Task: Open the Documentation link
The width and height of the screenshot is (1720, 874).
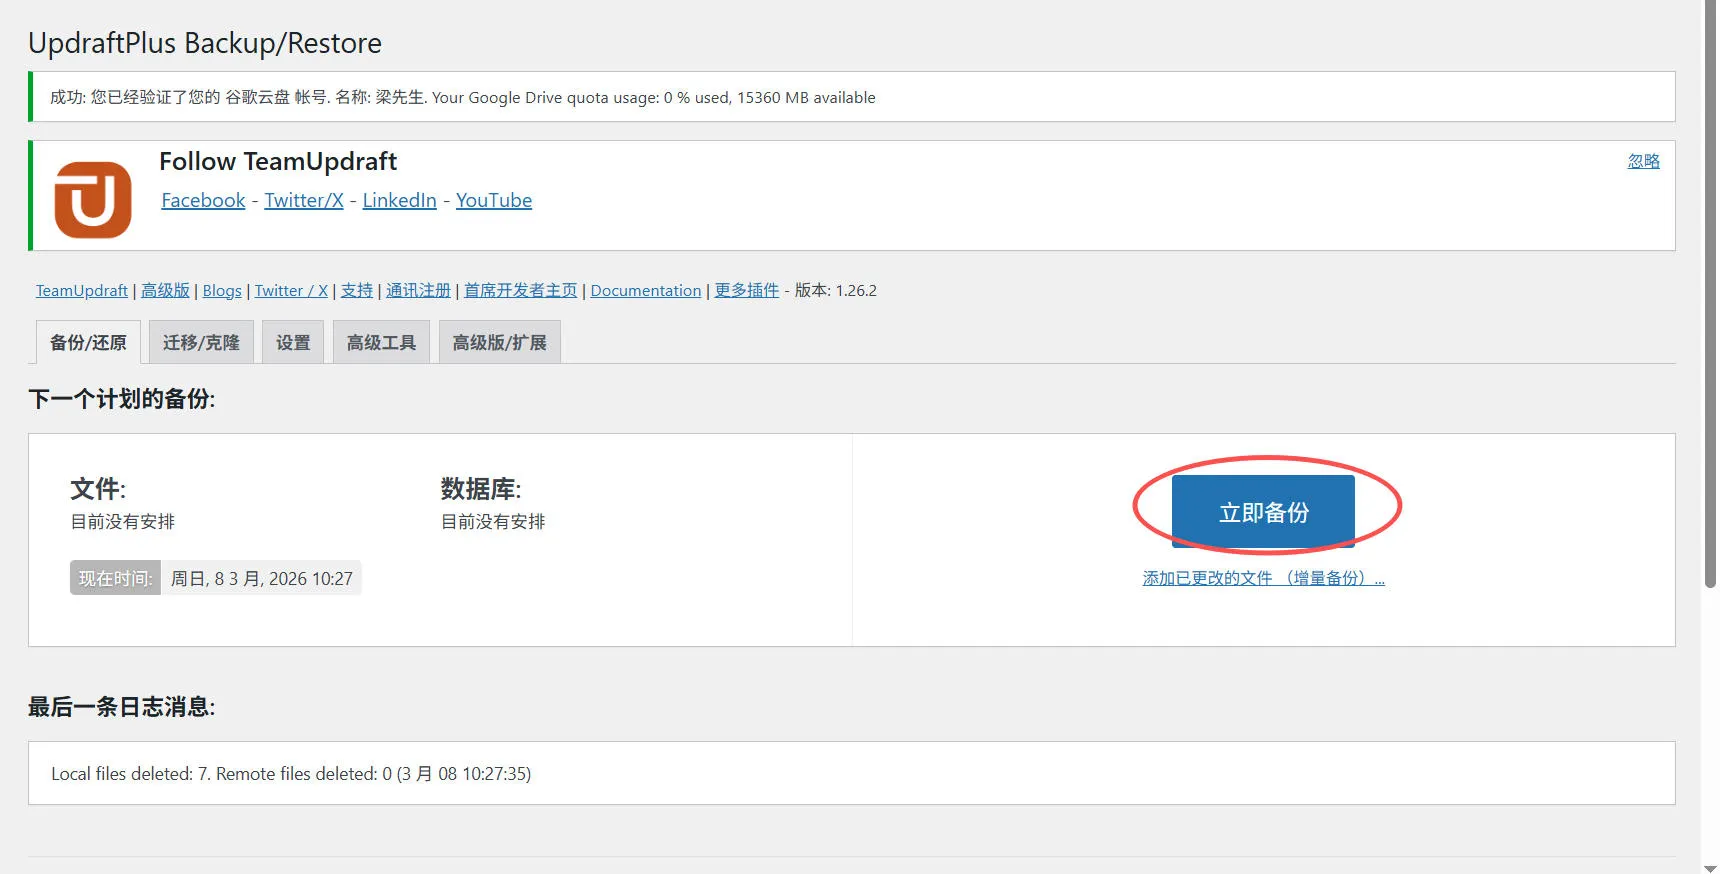Action: pos(645,291)
